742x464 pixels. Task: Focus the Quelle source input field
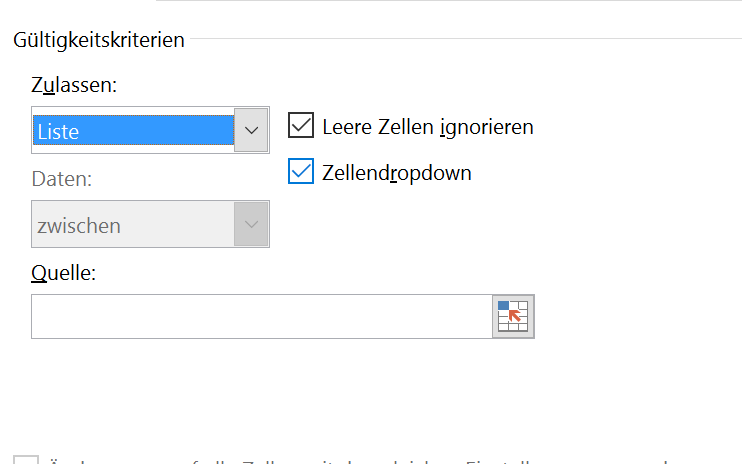262,316
